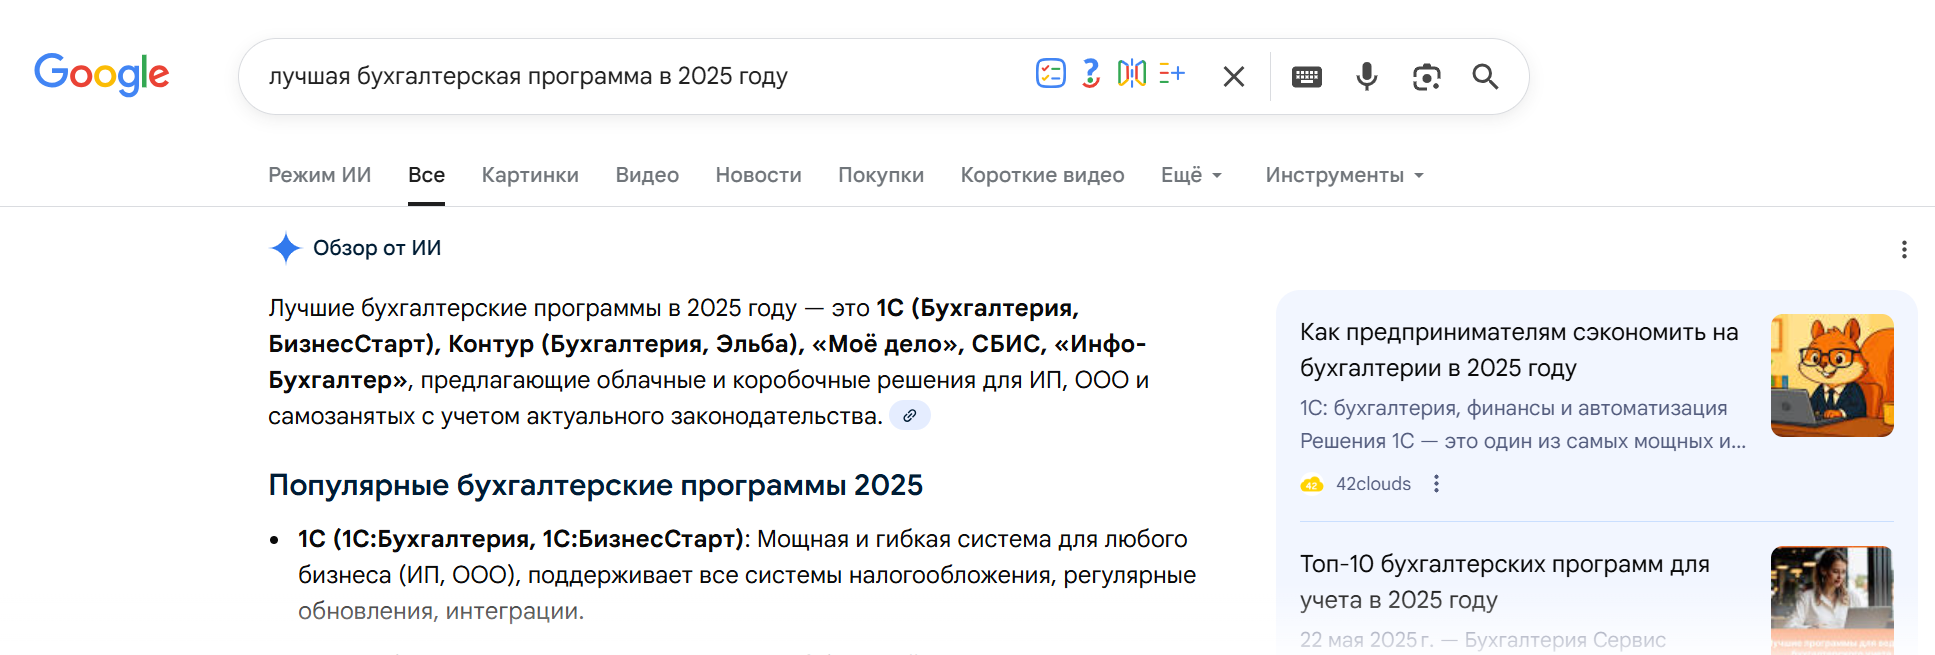Submit search with magnifying glass button
The width and height of the screenshot is (1935, 655).
pyautogui.click(x=1485, y=77)
